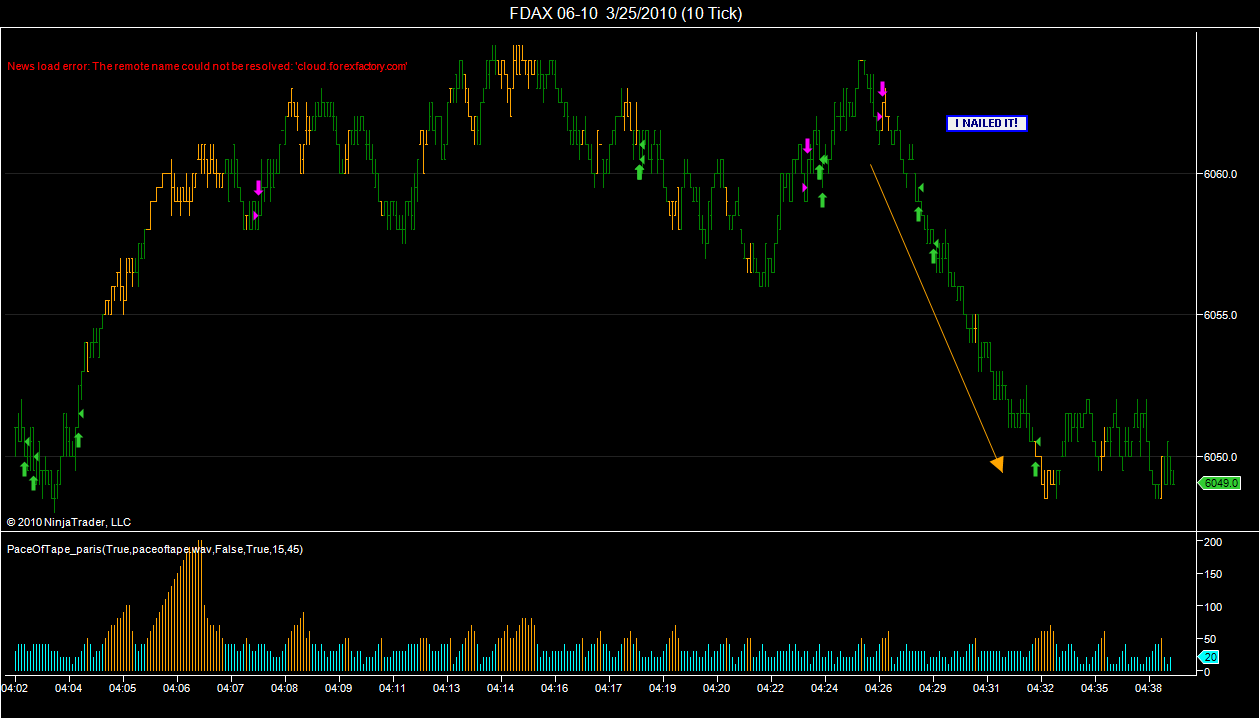Click the 6055.0 price axis label
The width and height of the screenshot is (1260, 719).
point(1221,315)
